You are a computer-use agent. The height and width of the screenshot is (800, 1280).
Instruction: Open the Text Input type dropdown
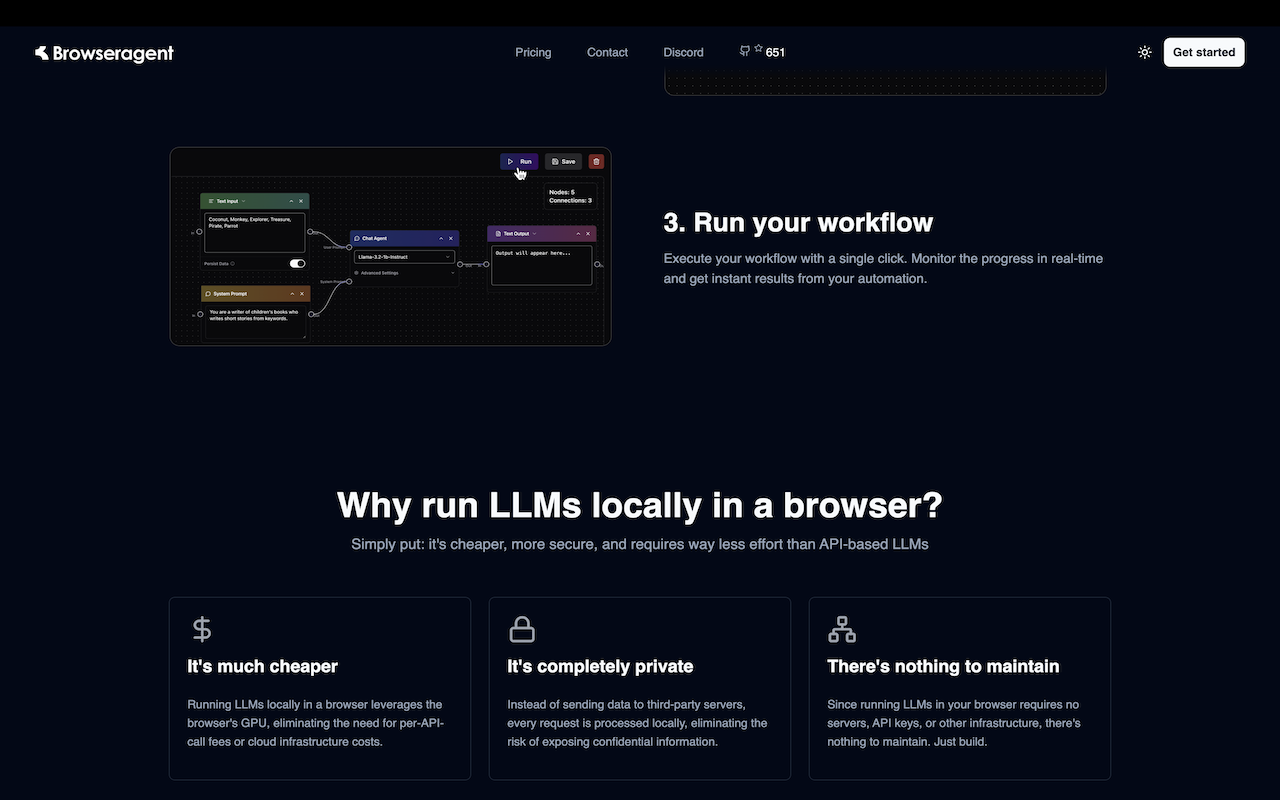(243, 201)
